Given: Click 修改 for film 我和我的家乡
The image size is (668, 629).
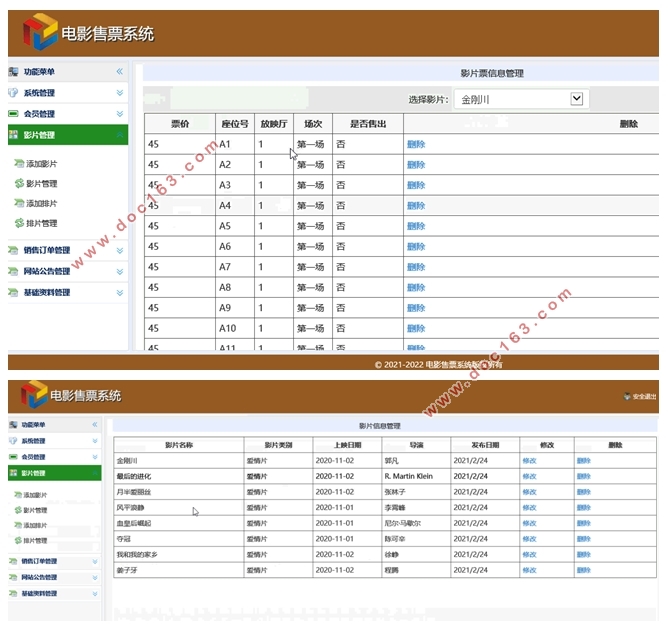Looking at the screenshot, I should 529,554.
